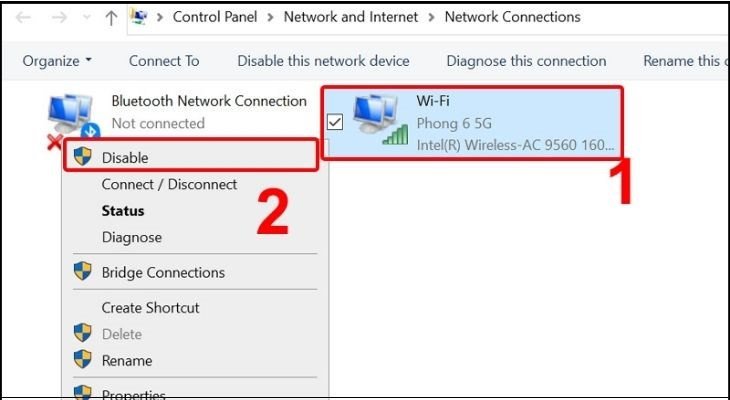730x400 pixels.
Task: Click the Wi-Fi network adapter icon
Action: [378, 122]
